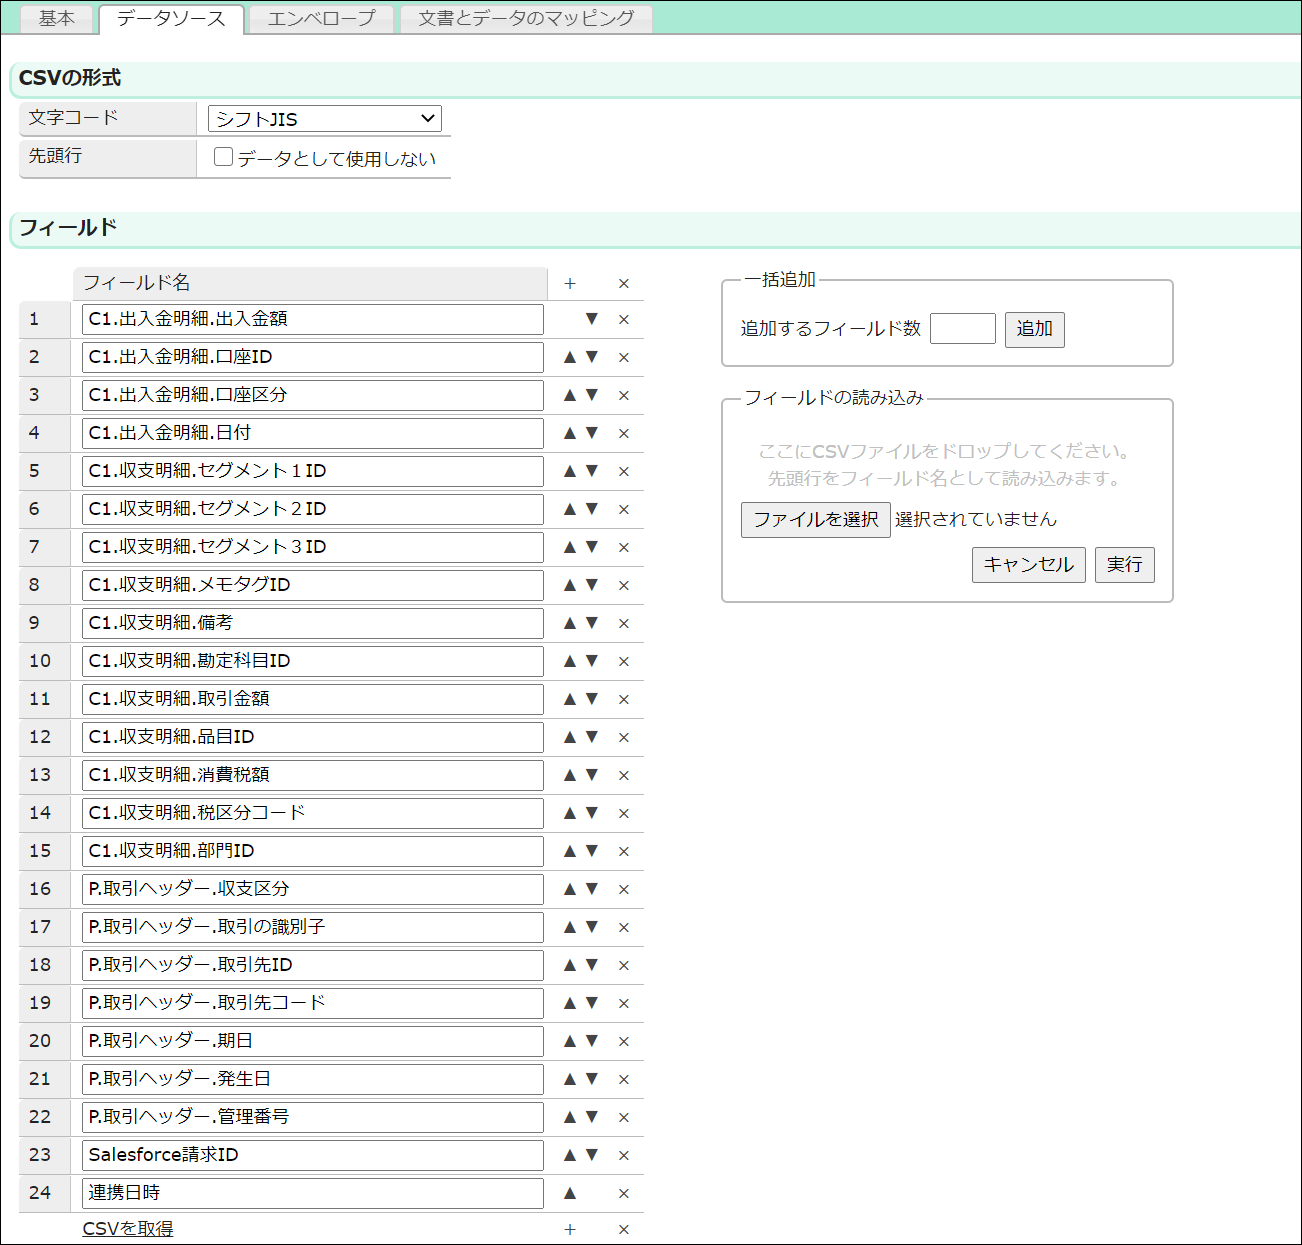Add a new field with the plus icon
Image resolution: width=1302 pixels, height=1245 pixels.
[569, 283]
